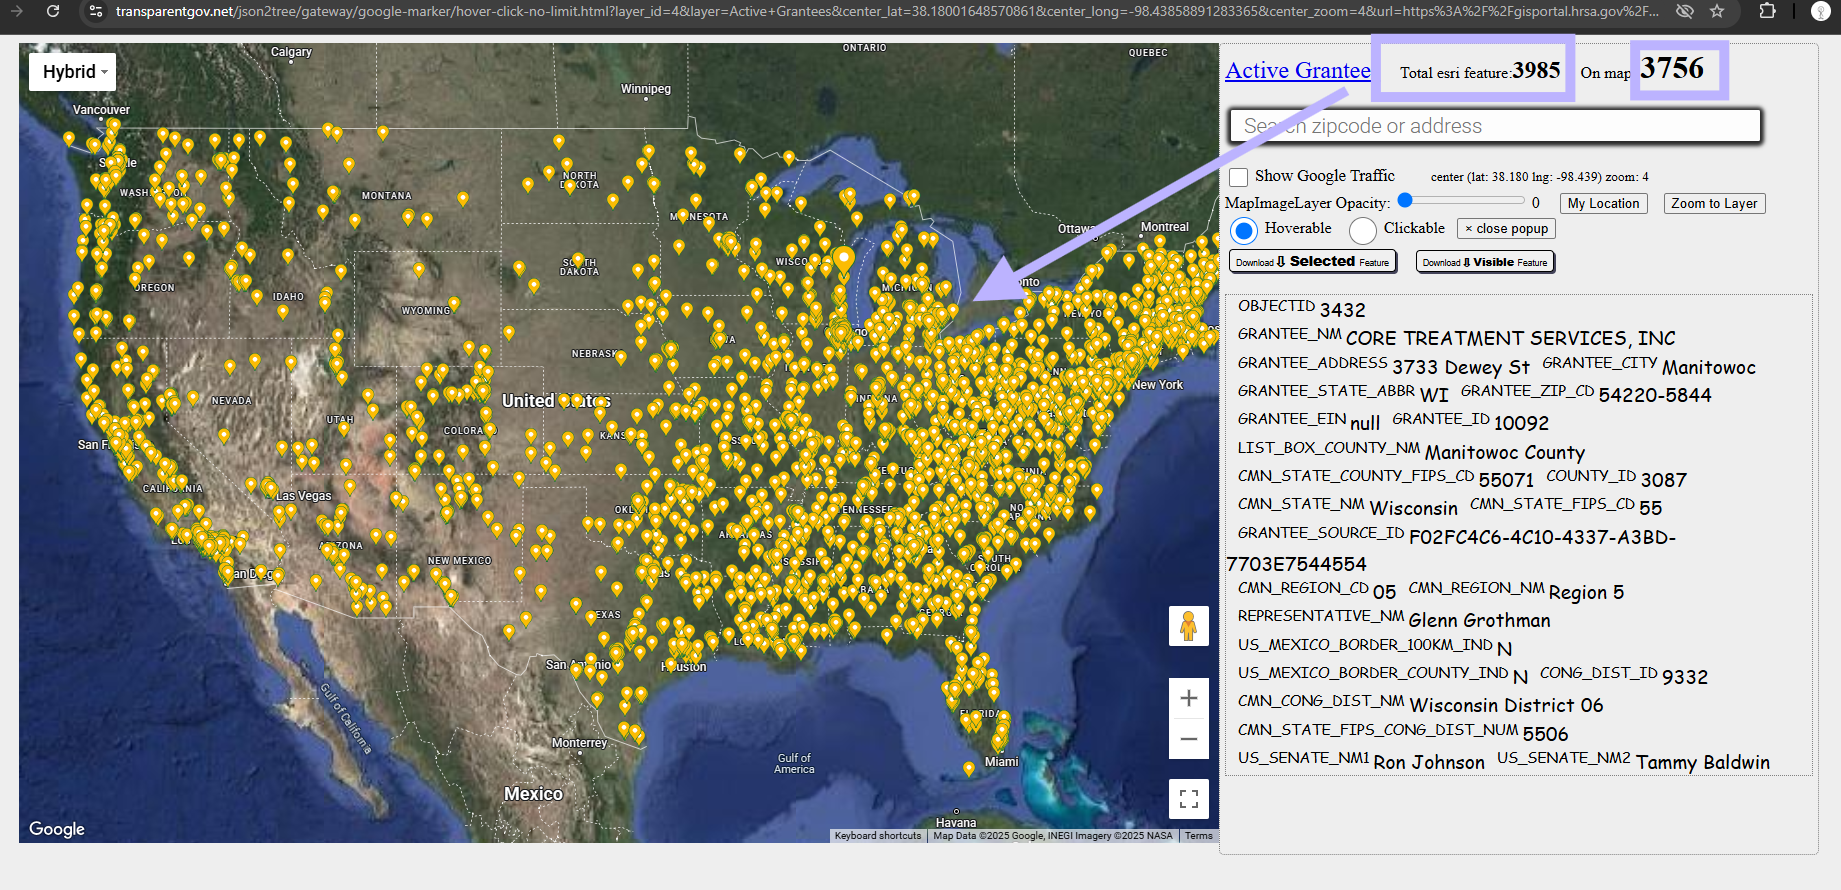Click the zip code value 54220-5844
Viewport: 1841px width, 890px height.
(x=1655, y=395)
